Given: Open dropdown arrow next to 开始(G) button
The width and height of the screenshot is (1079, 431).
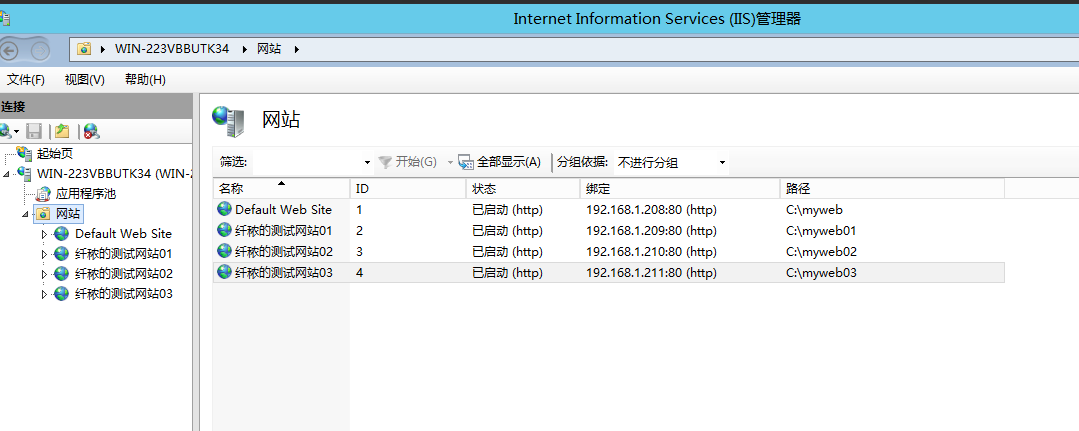Looking at the screenshot, I should (450, 163).
